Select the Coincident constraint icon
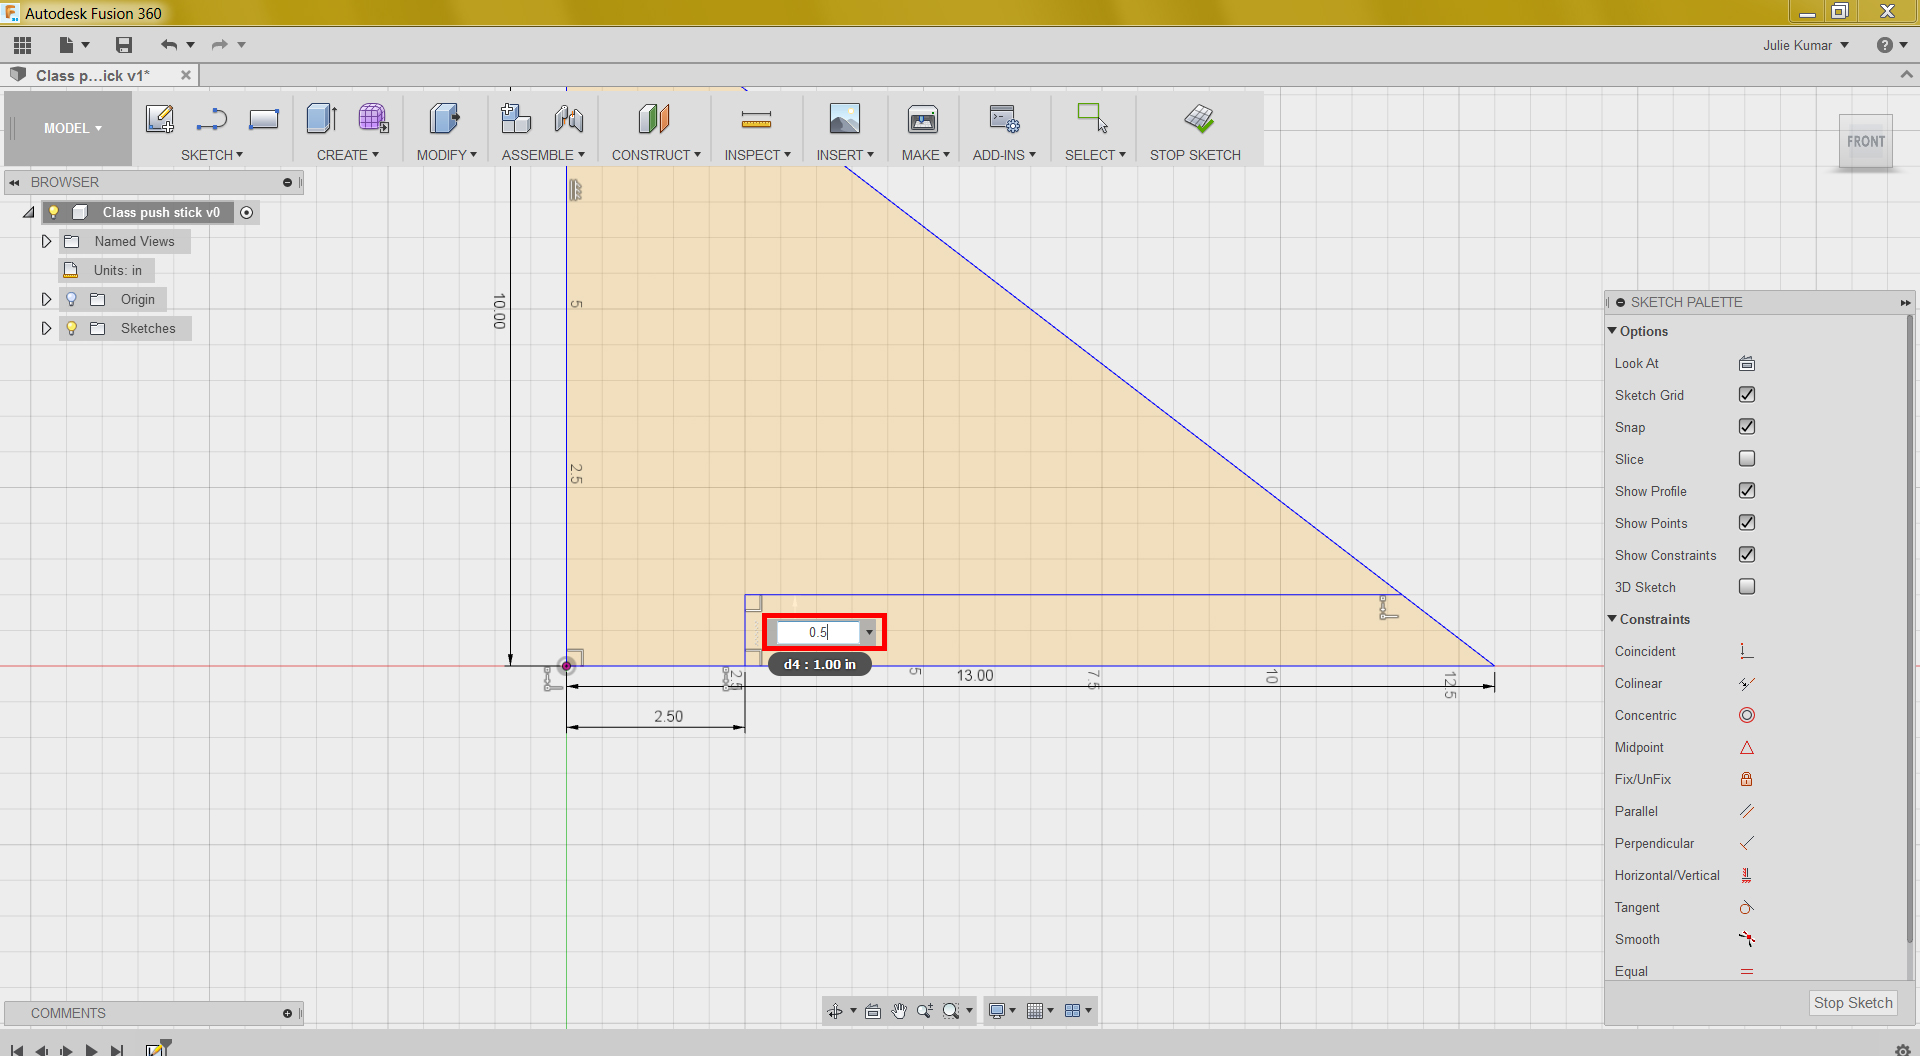 (1747, 651)
